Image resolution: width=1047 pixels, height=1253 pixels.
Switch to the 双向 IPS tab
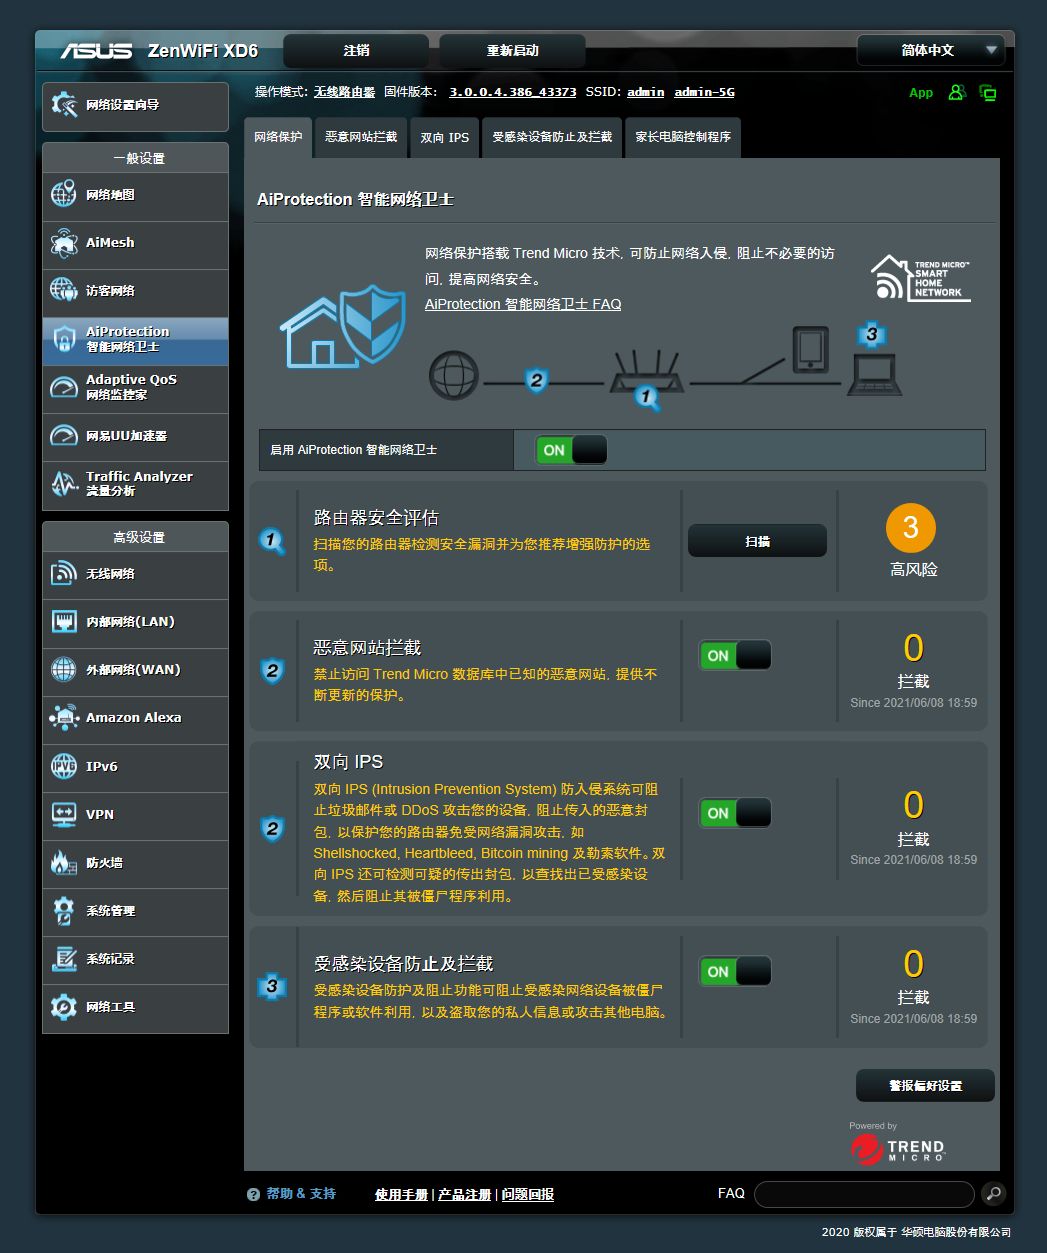coord(445,137)
